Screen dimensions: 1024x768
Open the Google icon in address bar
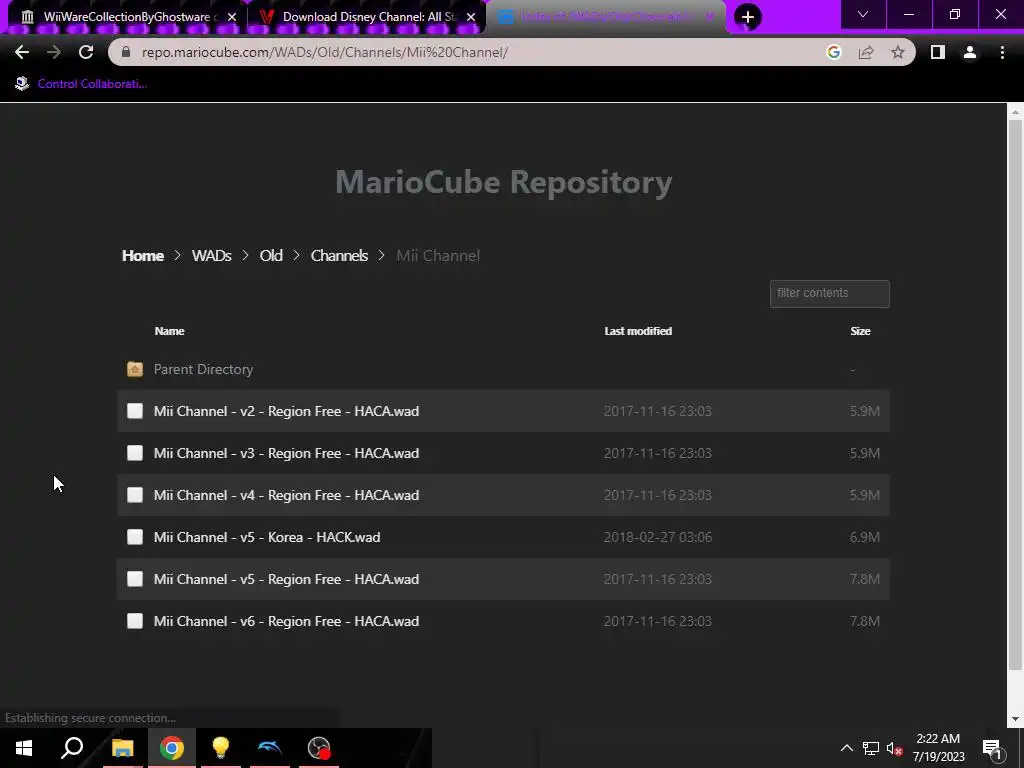(x=833, y=52)
